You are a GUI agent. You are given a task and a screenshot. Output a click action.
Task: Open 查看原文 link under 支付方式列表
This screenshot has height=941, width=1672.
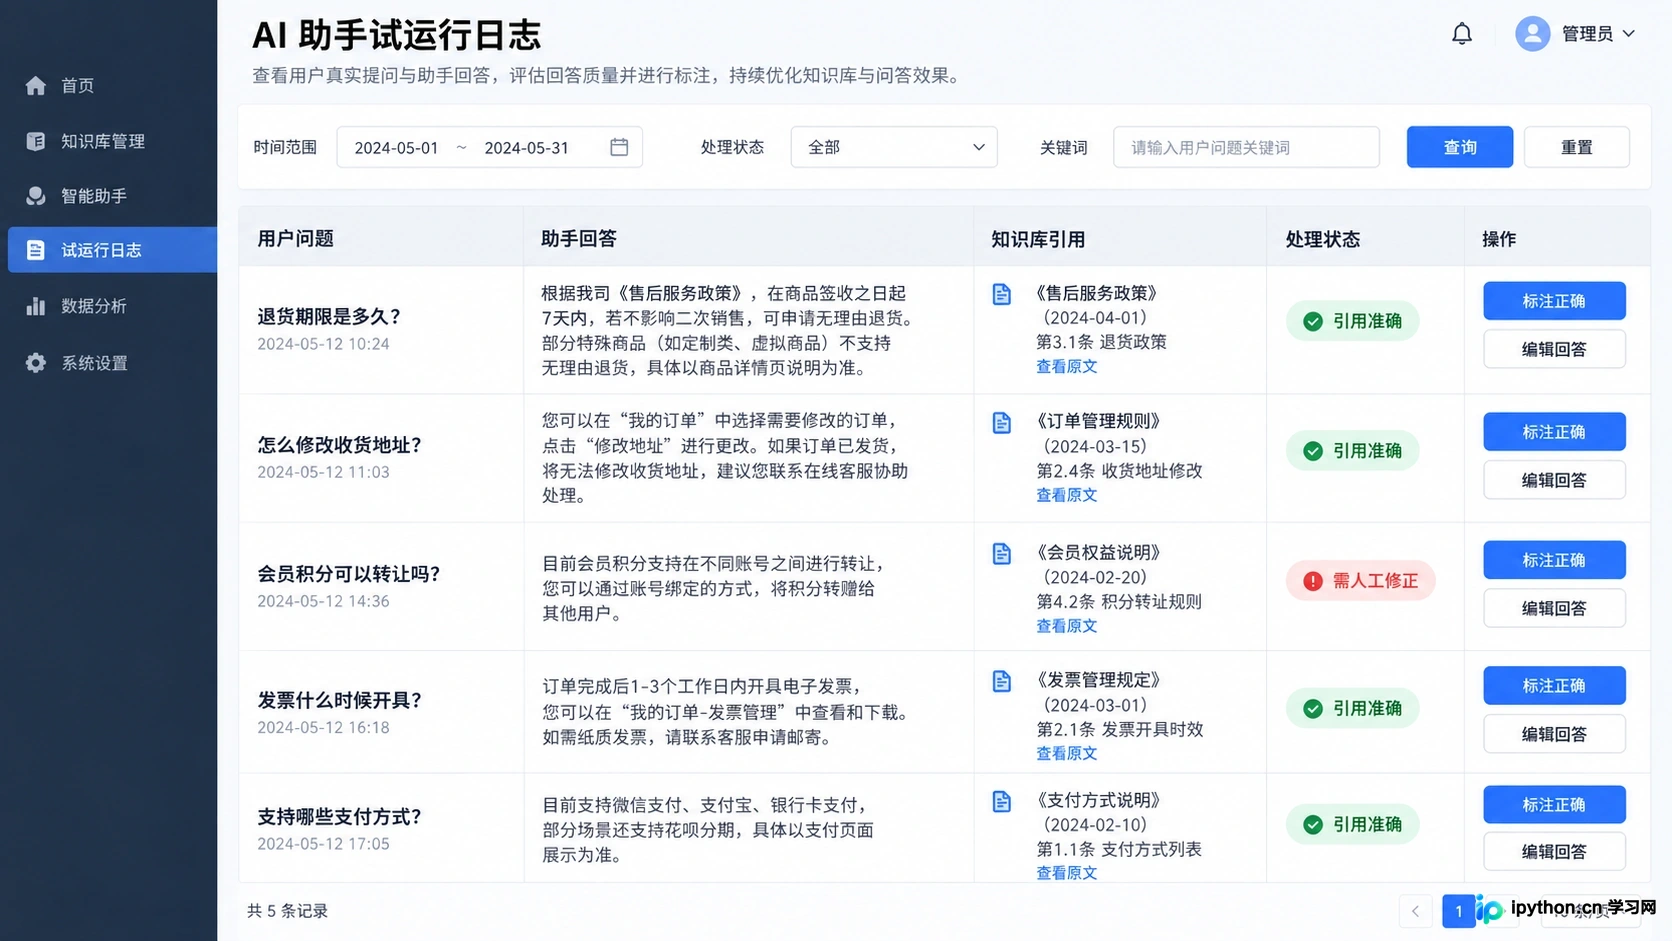click(x=1066, y=873)
